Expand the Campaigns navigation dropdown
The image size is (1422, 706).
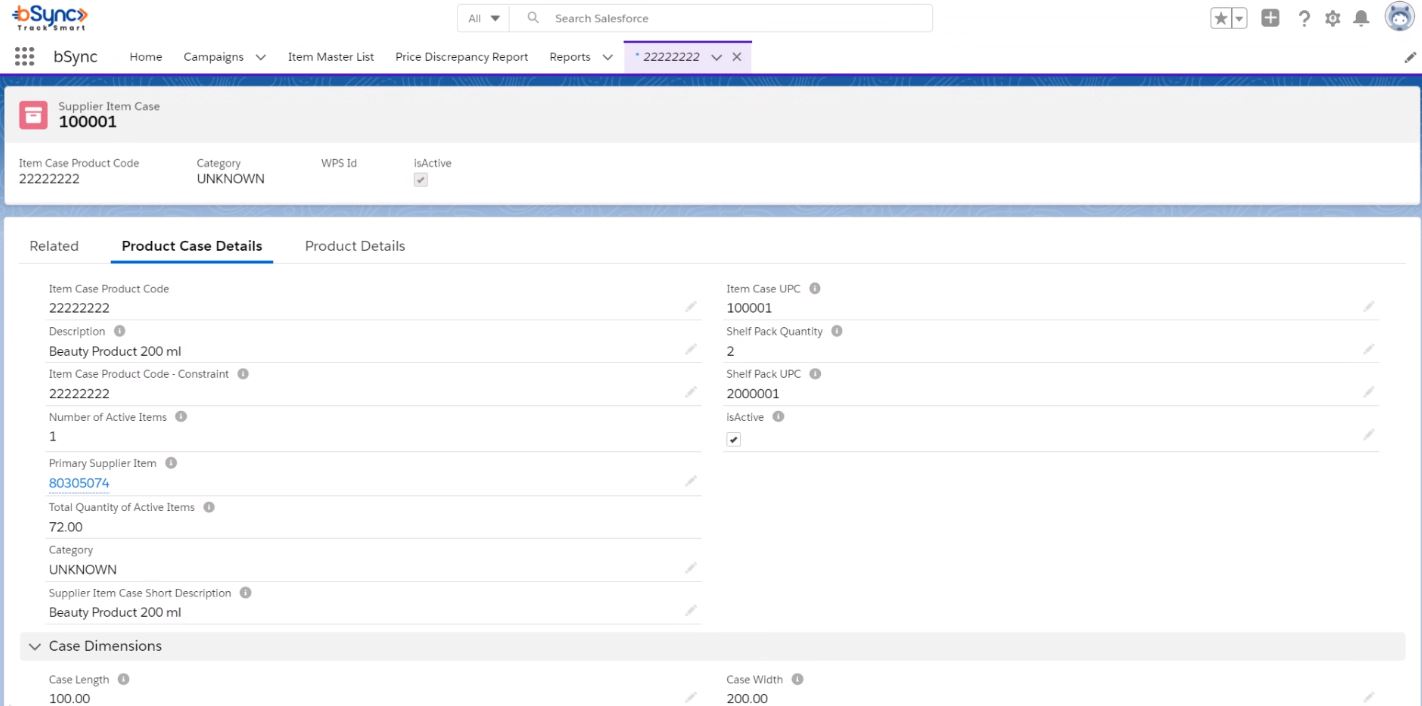point(261,57)
